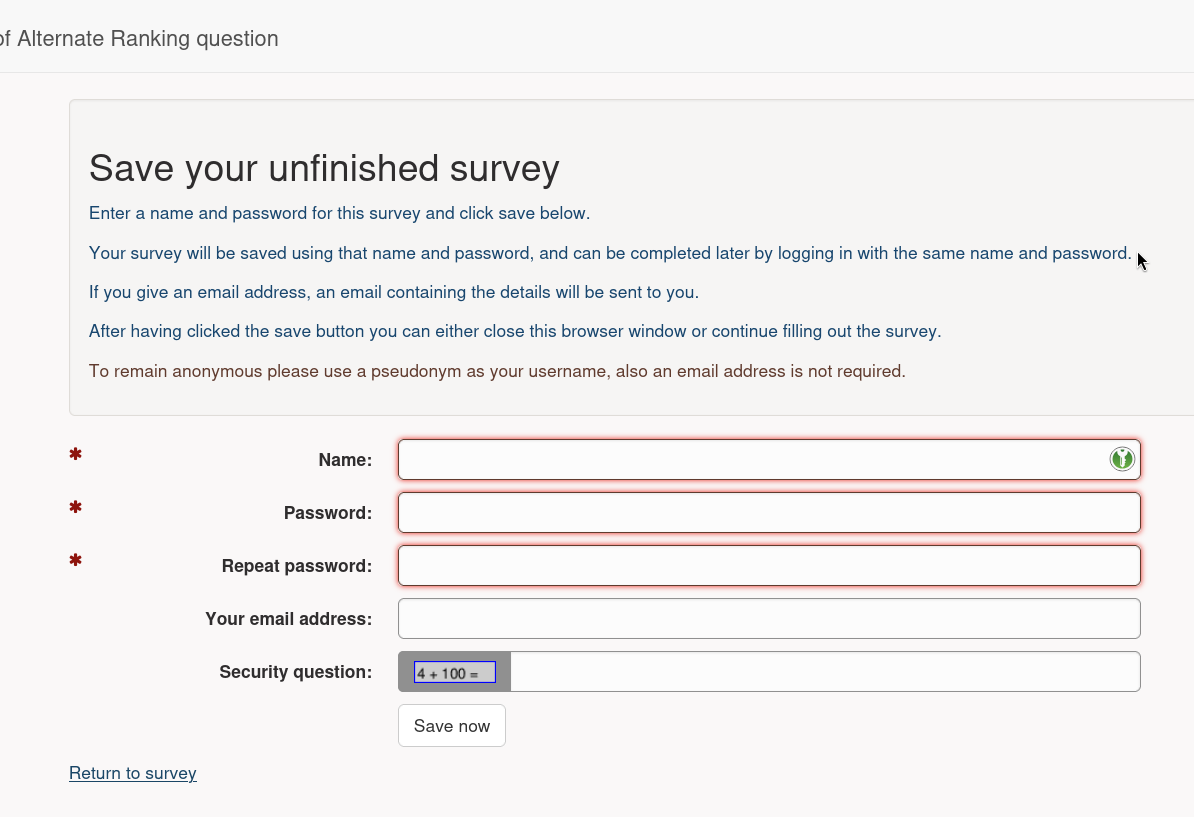Screen dimensions: 1194x817
Task: Click into the Password field
Action: click(768, 513)
